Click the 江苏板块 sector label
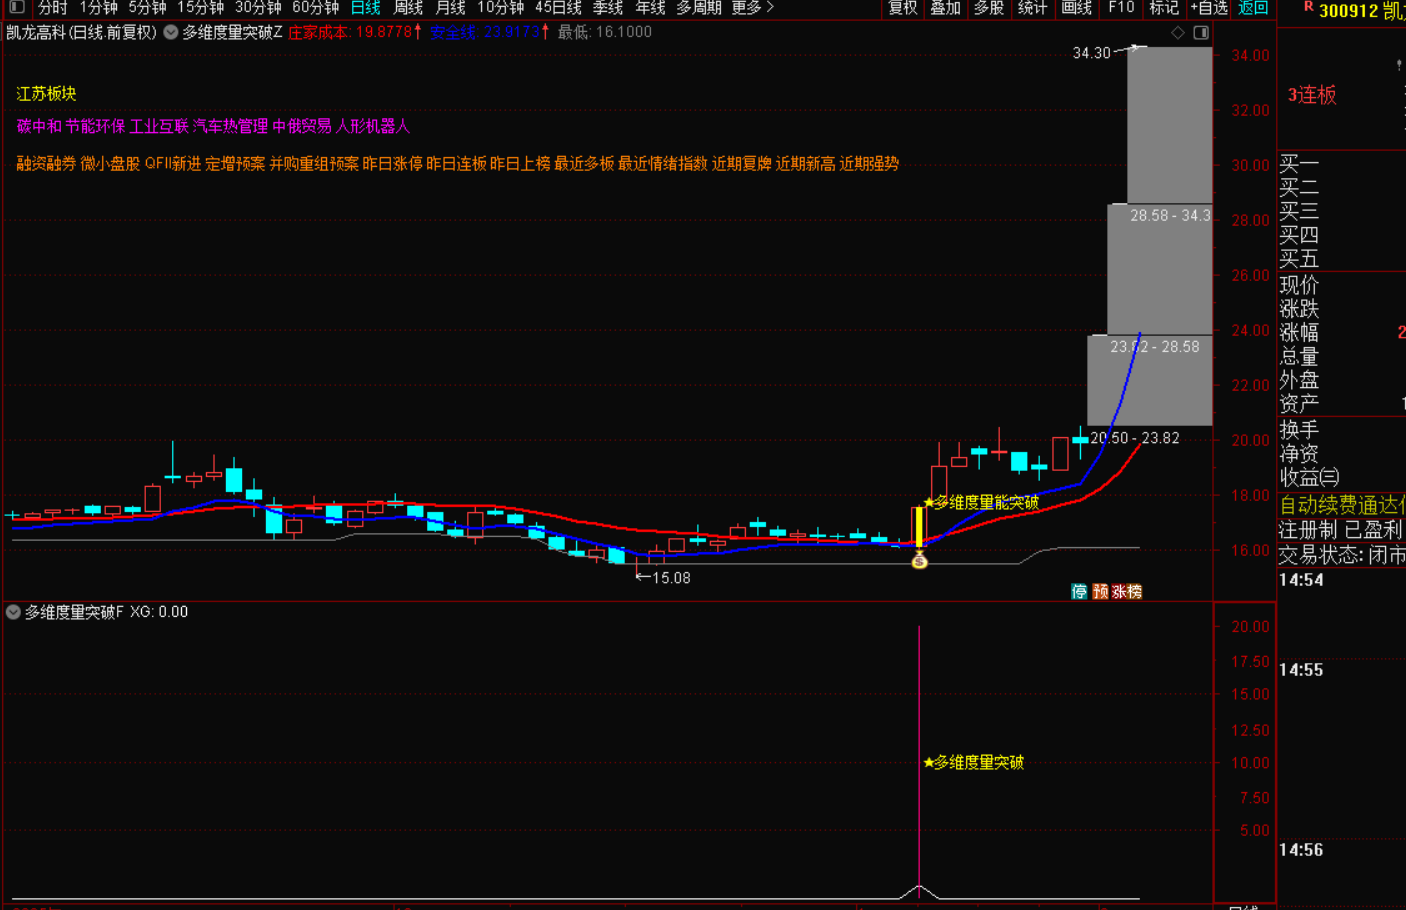This screenshot has height=910, width=1406. (46, 94)
